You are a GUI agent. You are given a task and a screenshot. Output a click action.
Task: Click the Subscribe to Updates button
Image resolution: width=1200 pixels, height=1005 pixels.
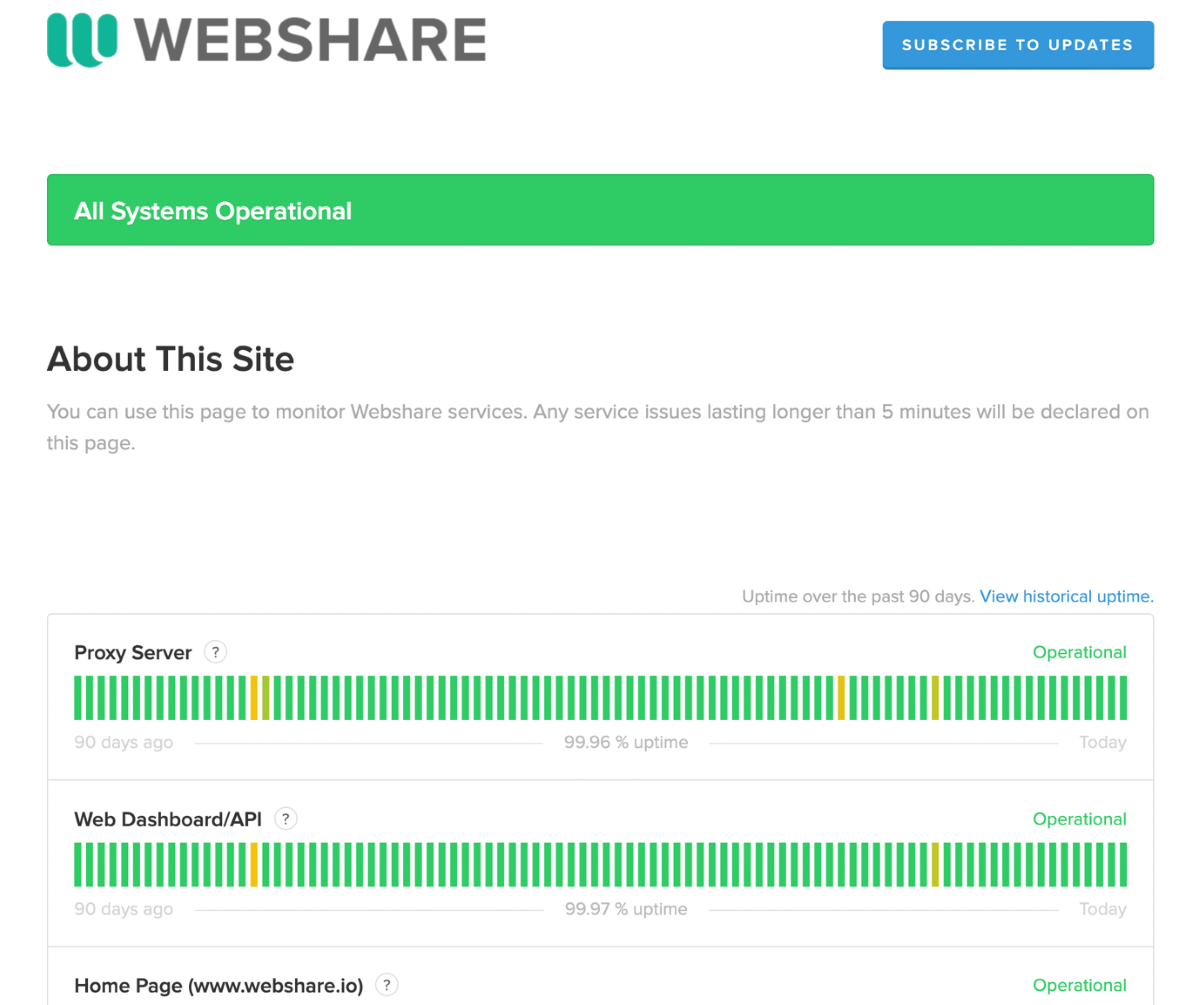(x=1018, y=45)
